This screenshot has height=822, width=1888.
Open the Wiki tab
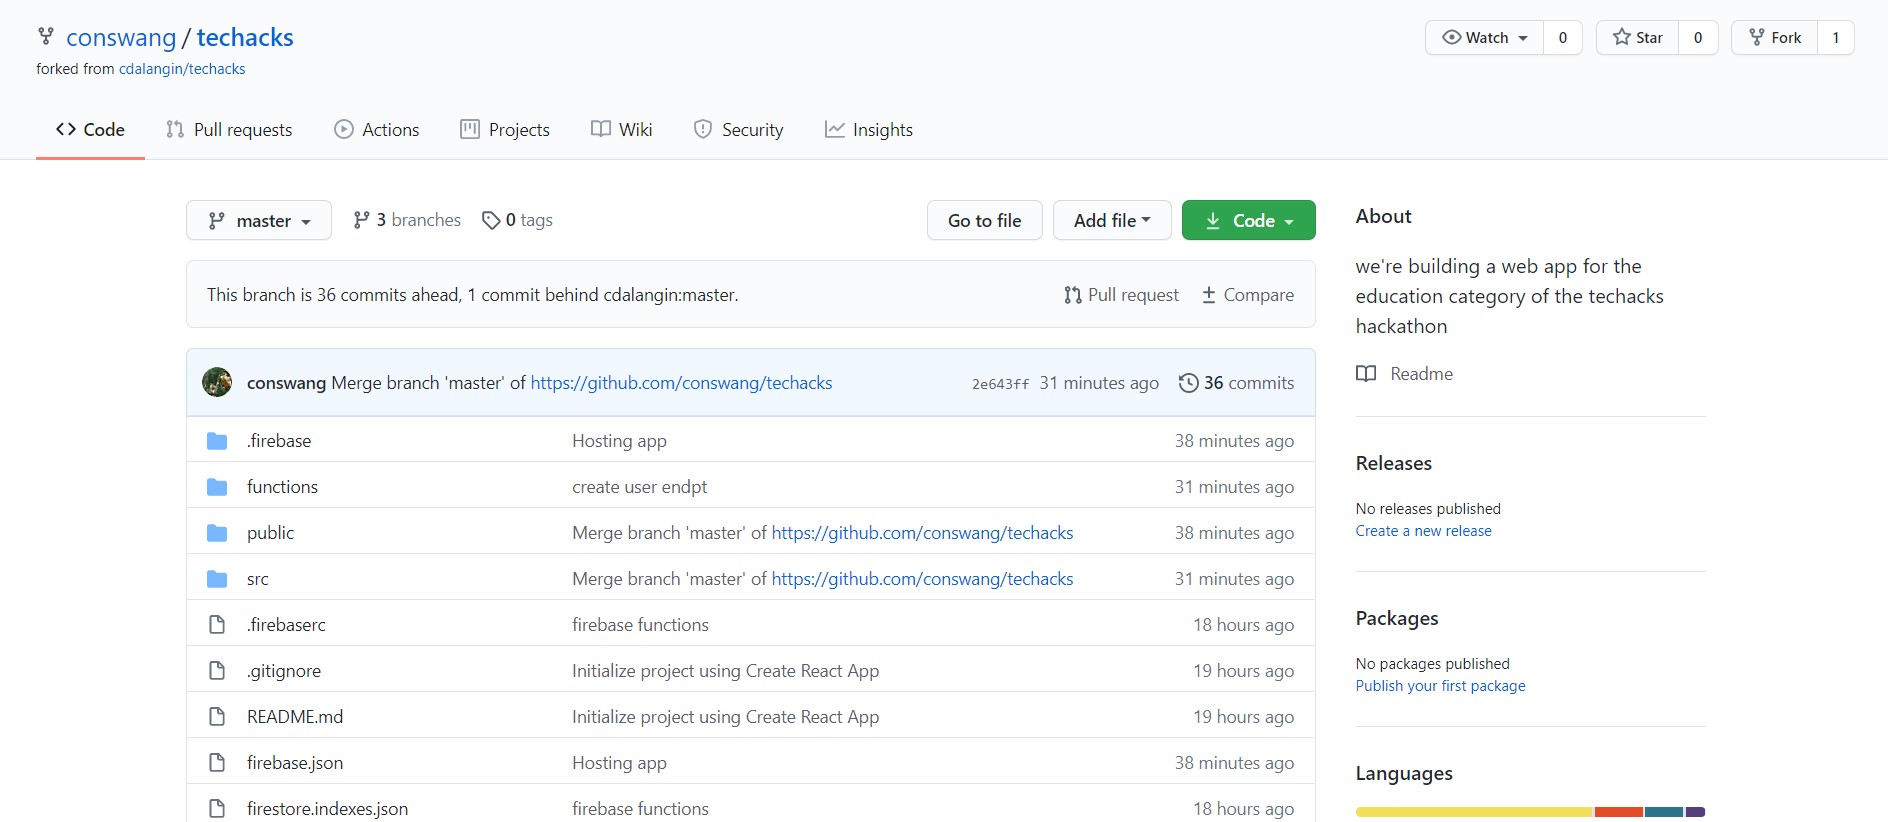(x=622, y=129)
